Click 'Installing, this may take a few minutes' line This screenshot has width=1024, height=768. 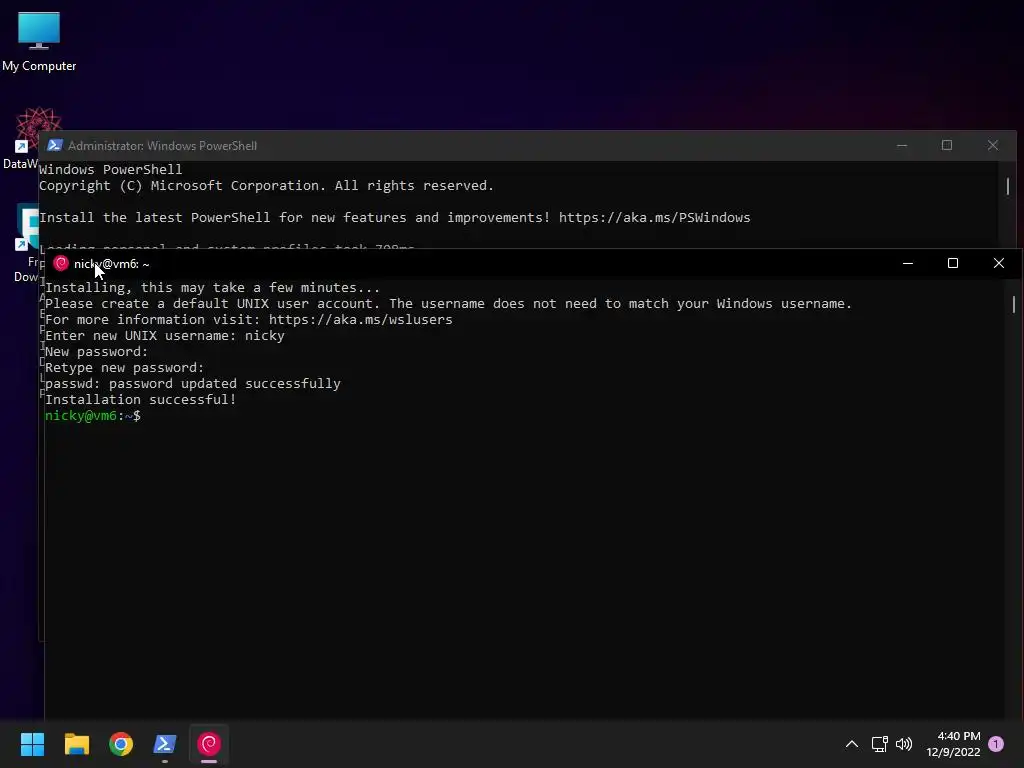(212, 287)
